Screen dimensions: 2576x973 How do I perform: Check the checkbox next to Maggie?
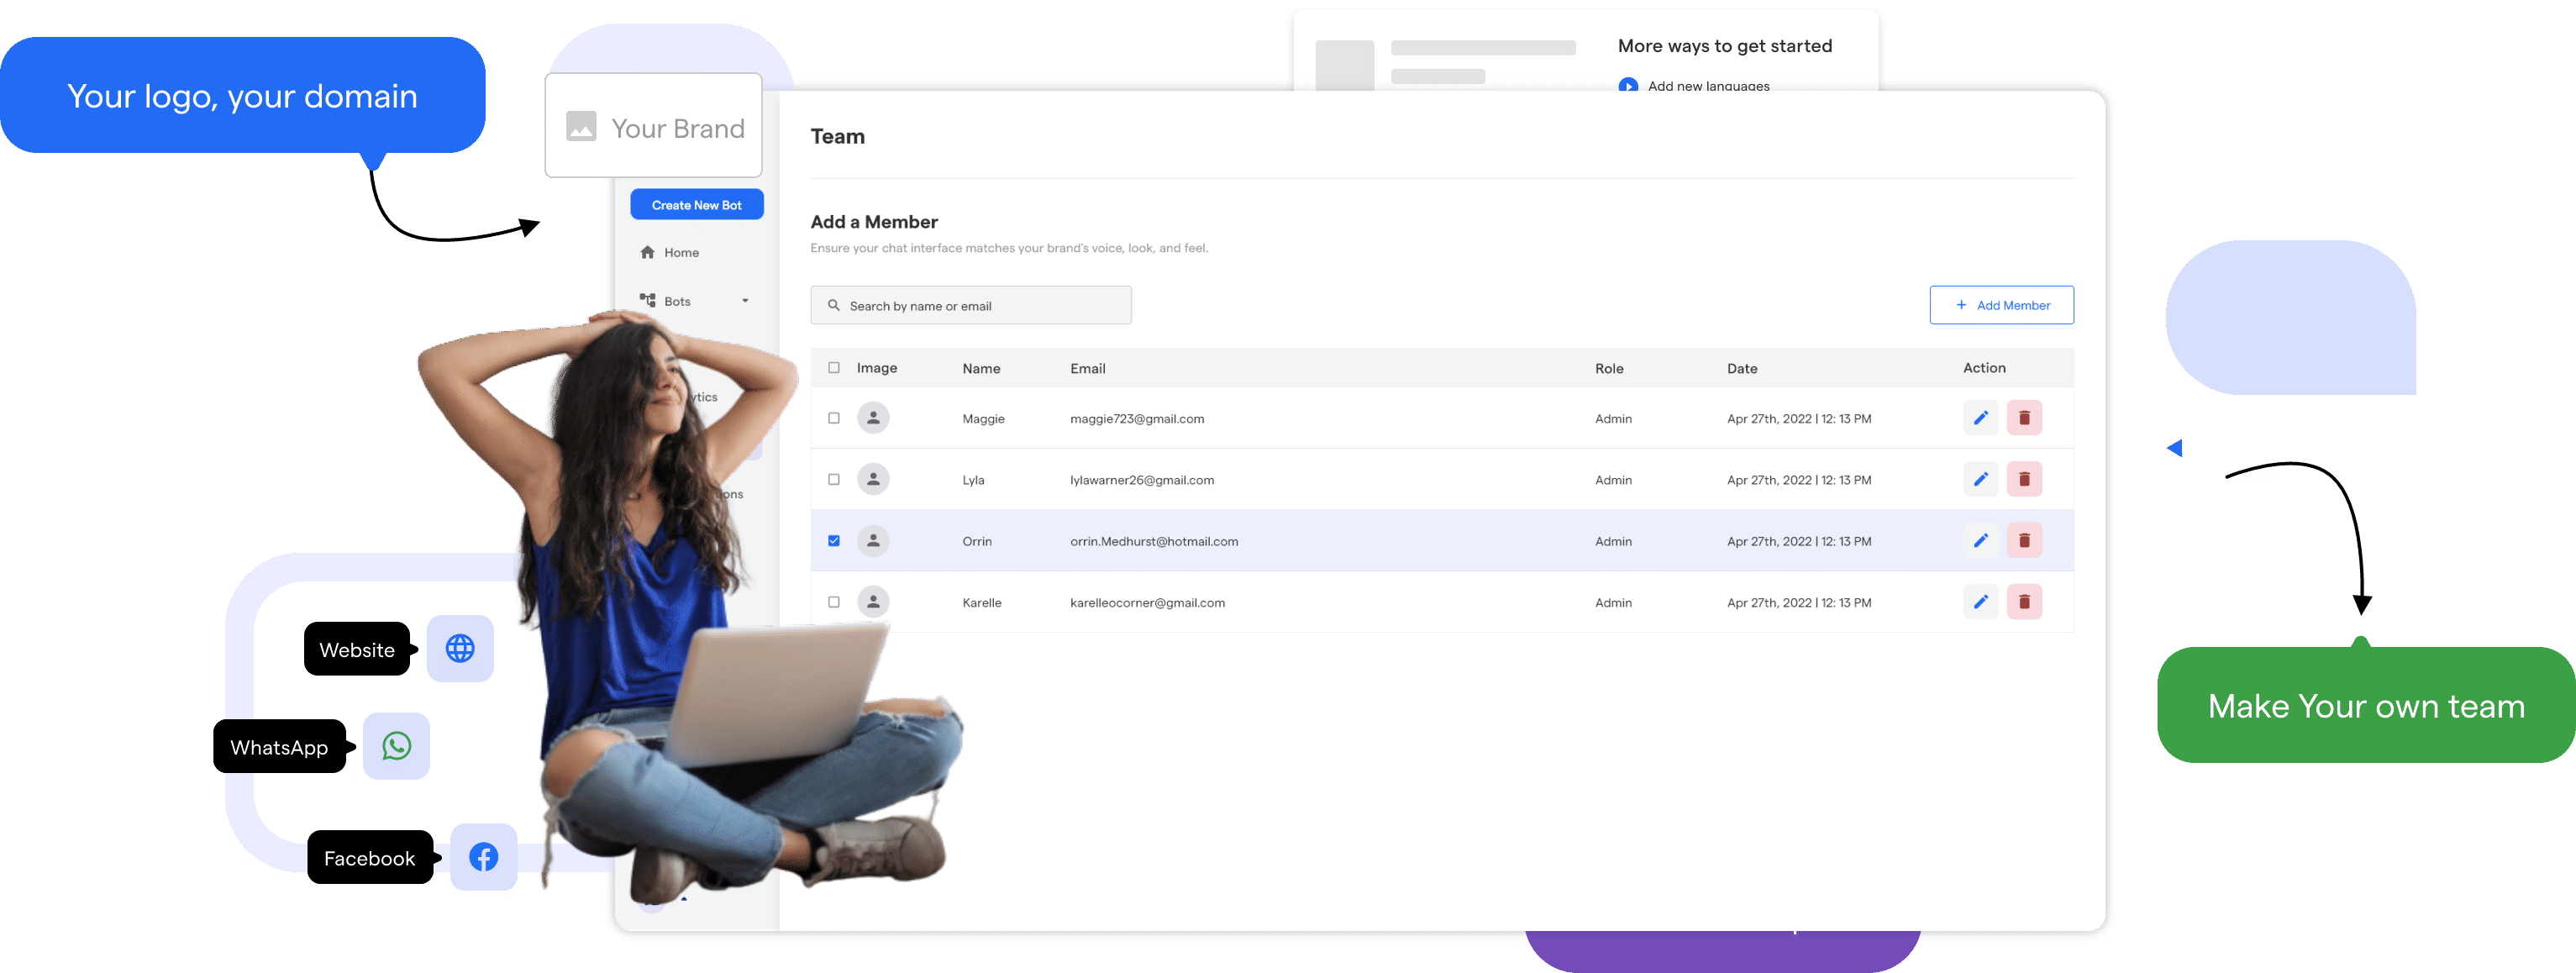(834, 418)
